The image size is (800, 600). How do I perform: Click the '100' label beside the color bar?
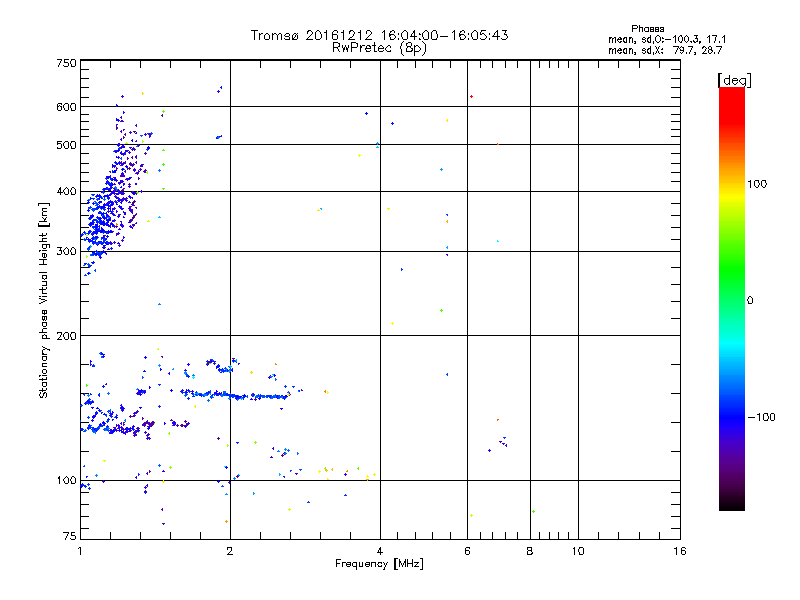[x=757, y=184]
